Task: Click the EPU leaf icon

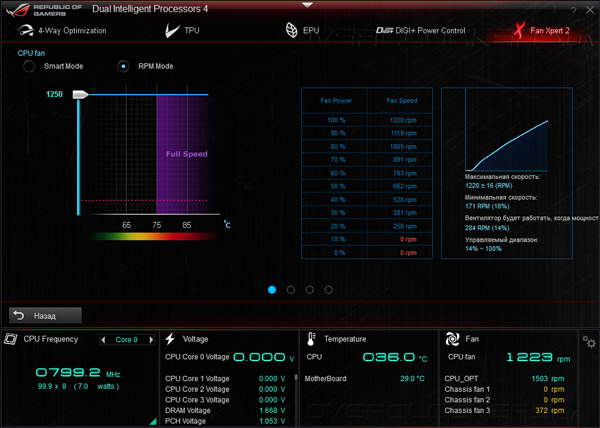Action: pyautogui.click(x=292, y=30)
